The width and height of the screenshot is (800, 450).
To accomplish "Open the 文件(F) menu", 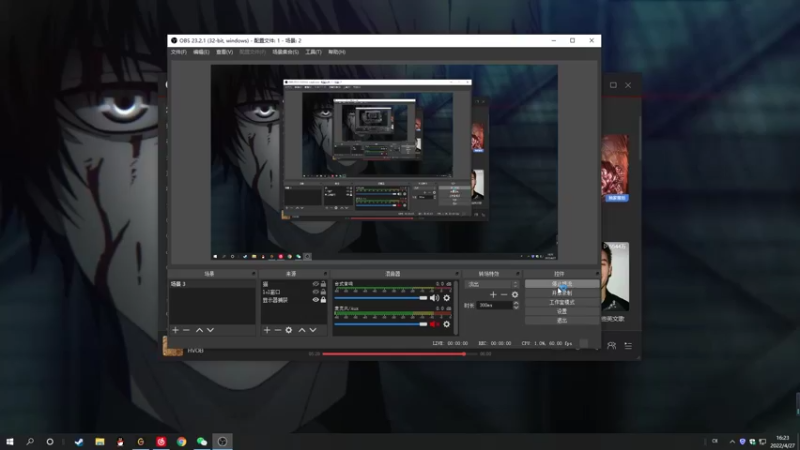I will (x=179, y=52).
